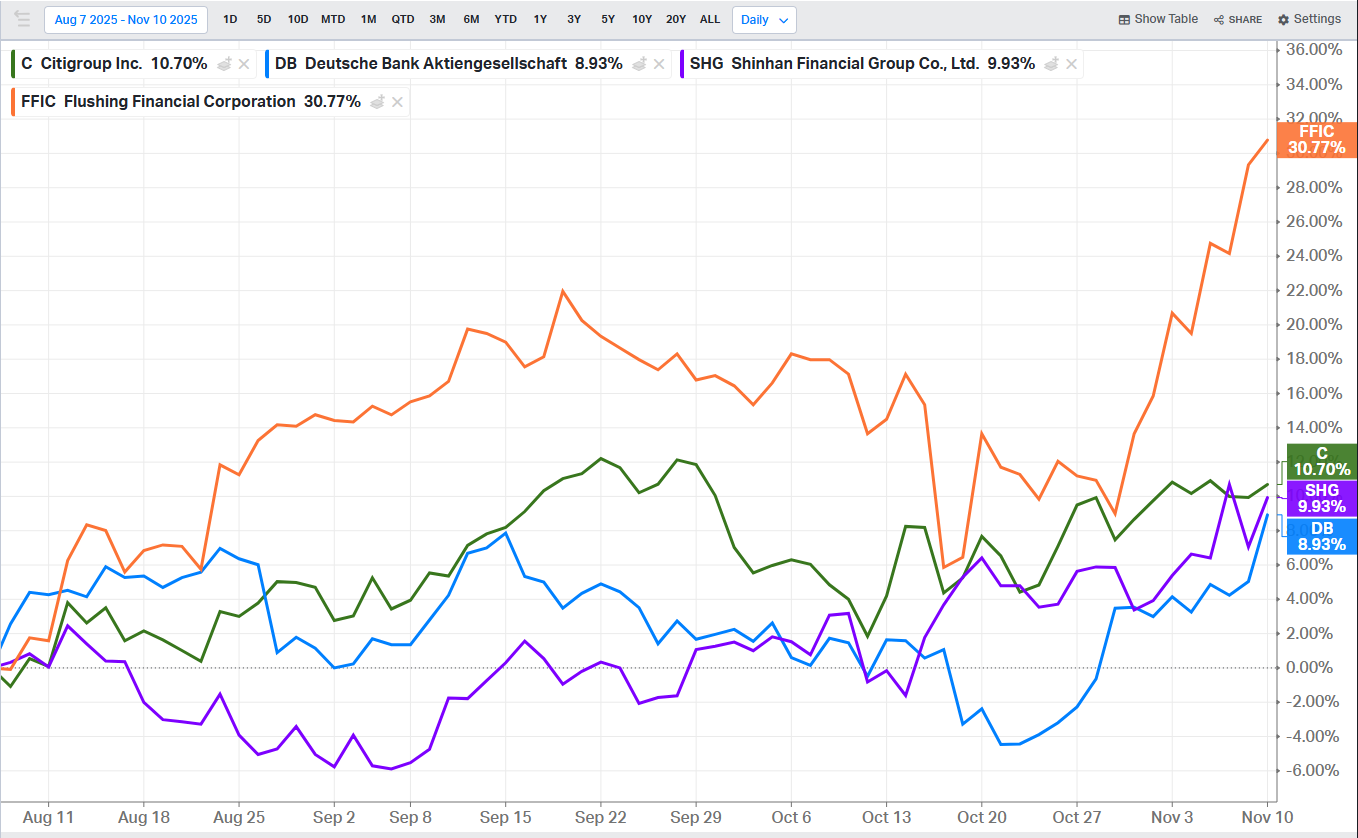Select the 1Y time range
Image resolution: width=1358 pixels, height=838 pixels.
(540, 19)
